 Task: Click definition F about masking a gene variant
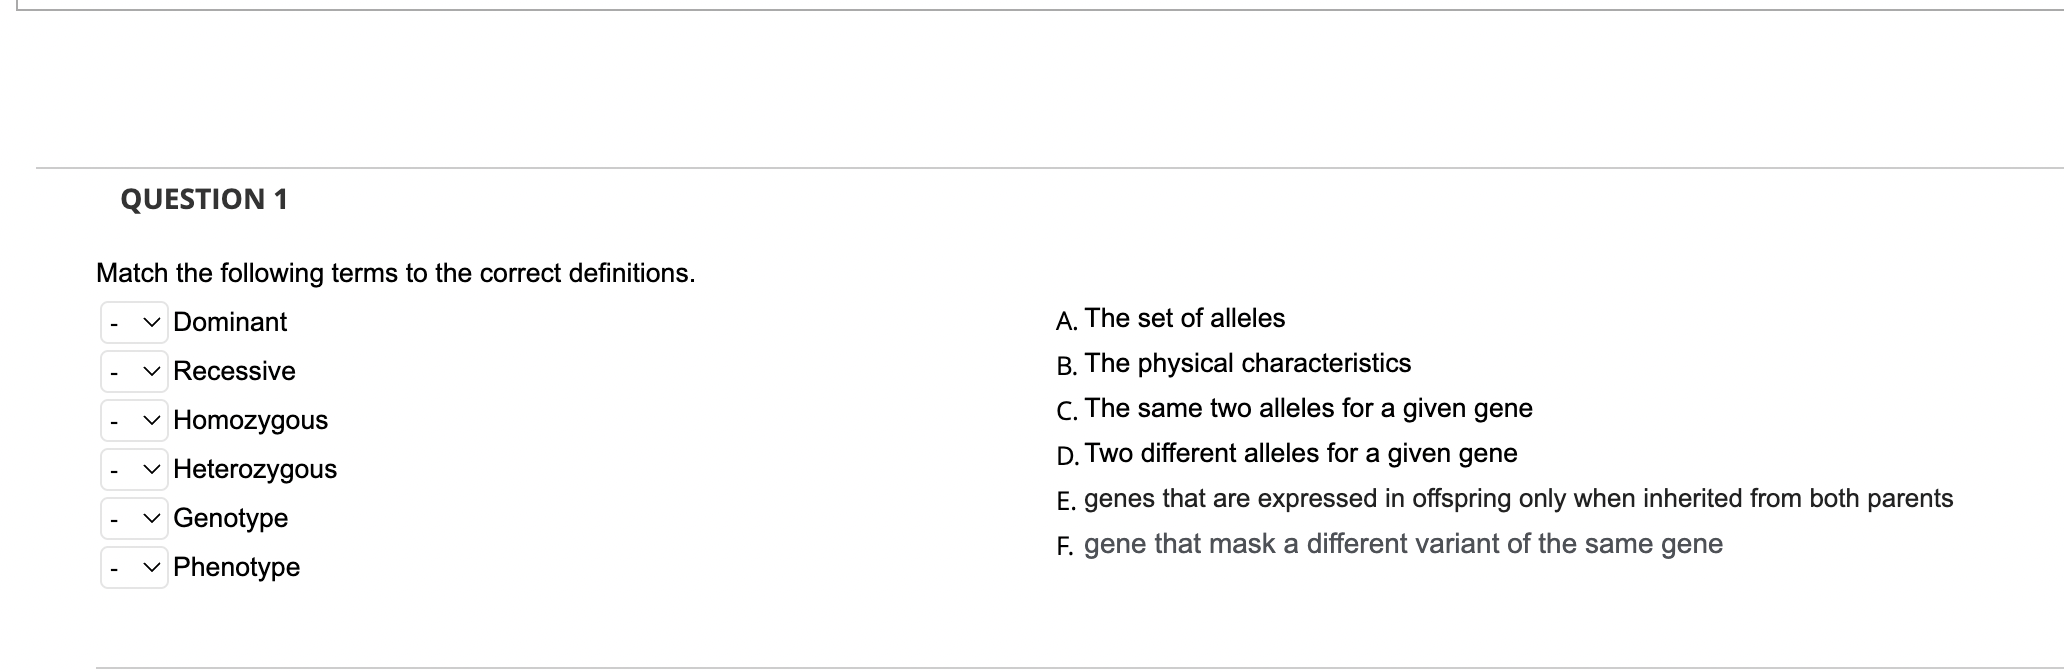pos(1402,544)
